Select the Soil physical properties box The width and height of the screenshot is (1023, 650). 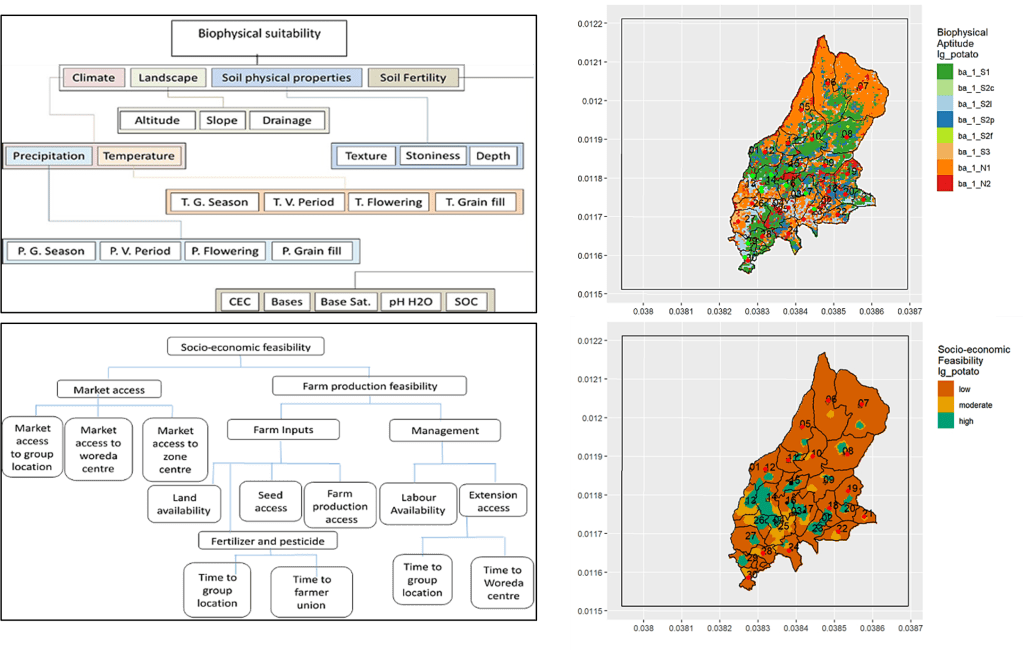coord(286,77)
